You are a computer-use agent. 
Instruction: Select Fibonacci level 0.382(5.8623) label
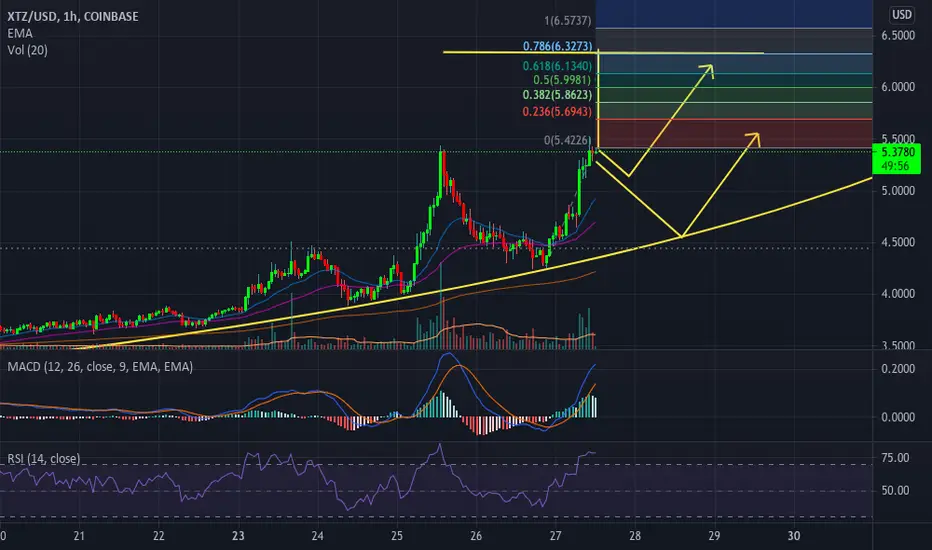click(558, 95)
